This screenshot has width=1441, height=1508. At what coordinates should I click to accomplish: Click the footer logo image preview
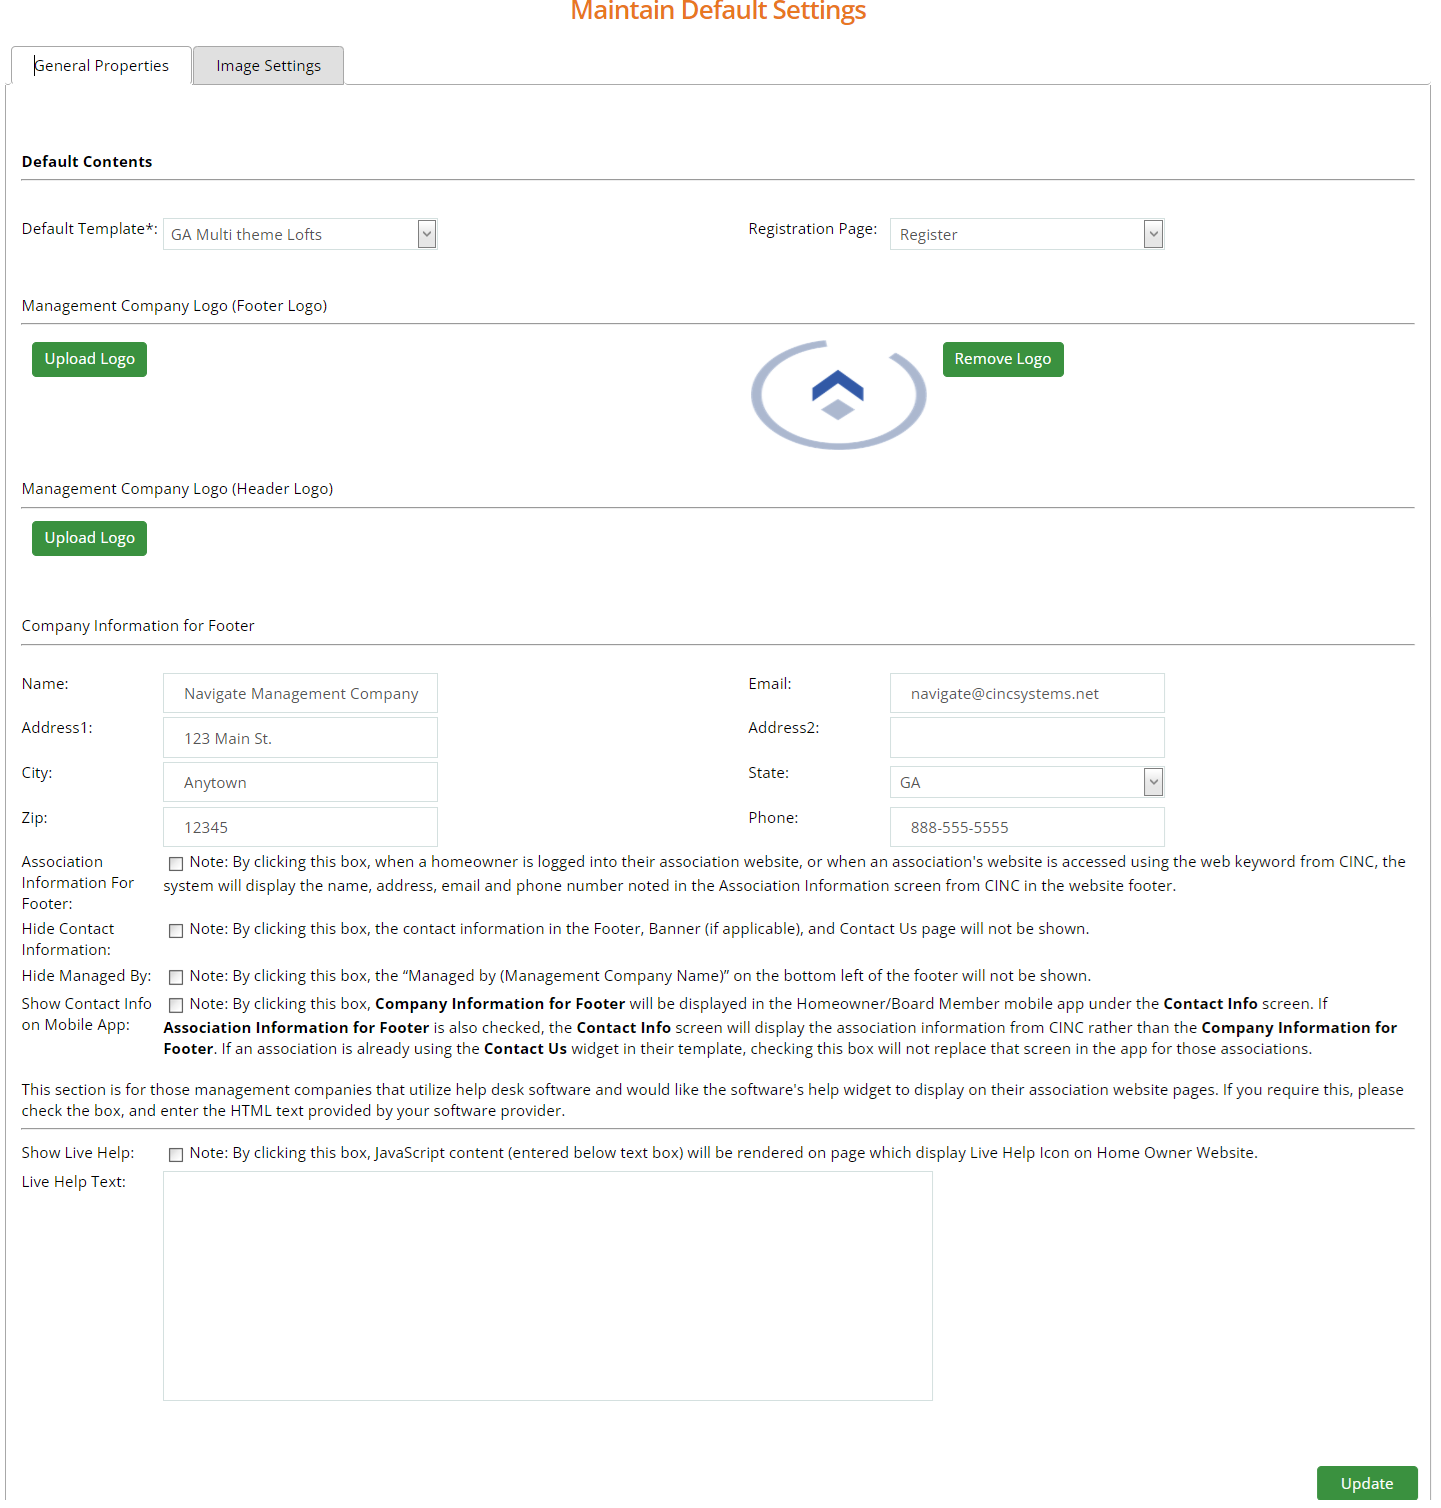tap(838, 395)
